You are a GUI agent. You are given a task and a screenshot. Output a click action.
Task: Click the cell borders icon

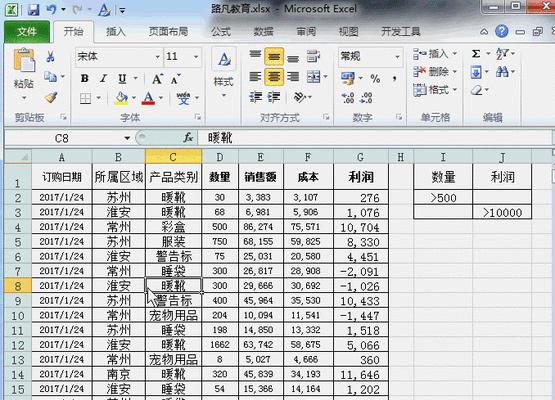(x=85, y=98)
